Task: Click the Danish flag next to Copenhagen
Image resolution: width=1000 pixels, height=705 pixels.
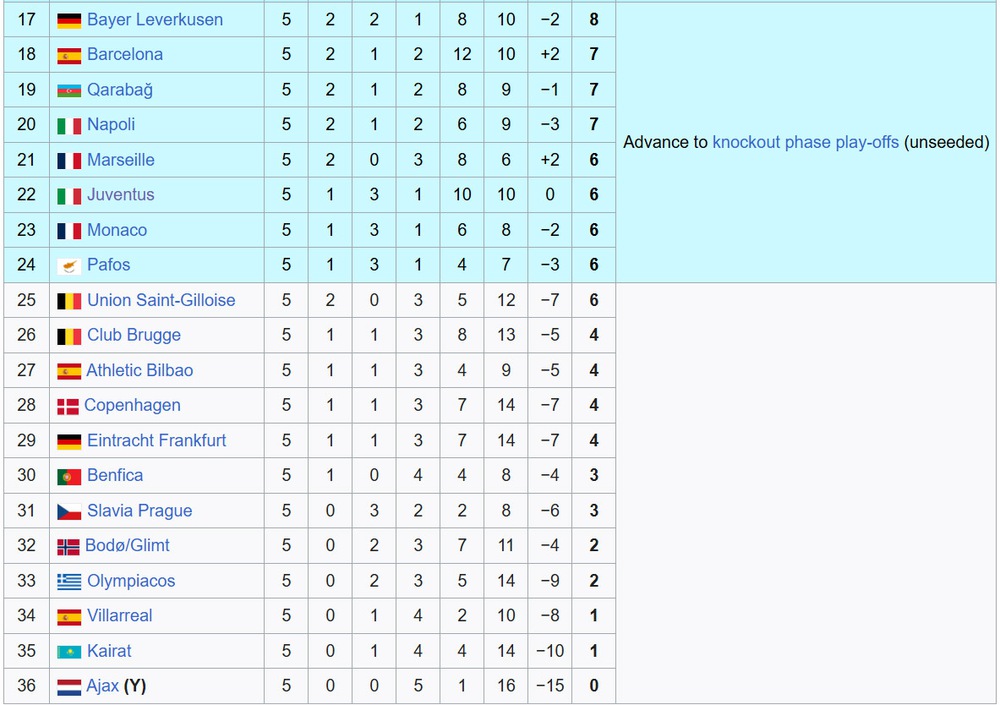Action: click(x=68, y=406)
